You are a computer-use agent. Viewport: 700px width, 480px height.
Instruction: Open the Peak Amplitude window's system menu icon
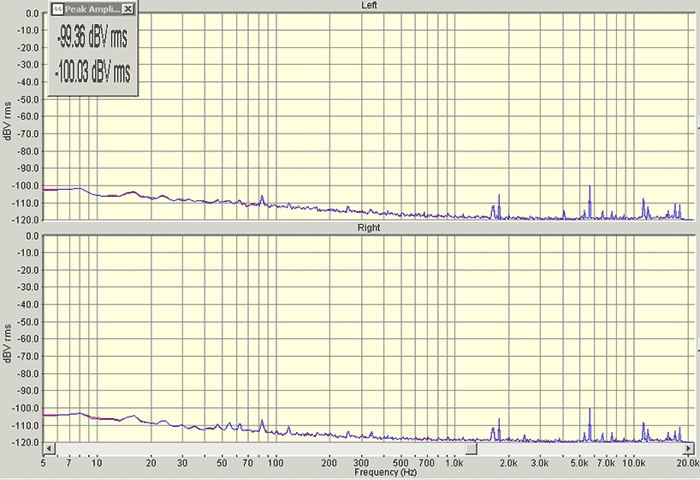[57, 8]
